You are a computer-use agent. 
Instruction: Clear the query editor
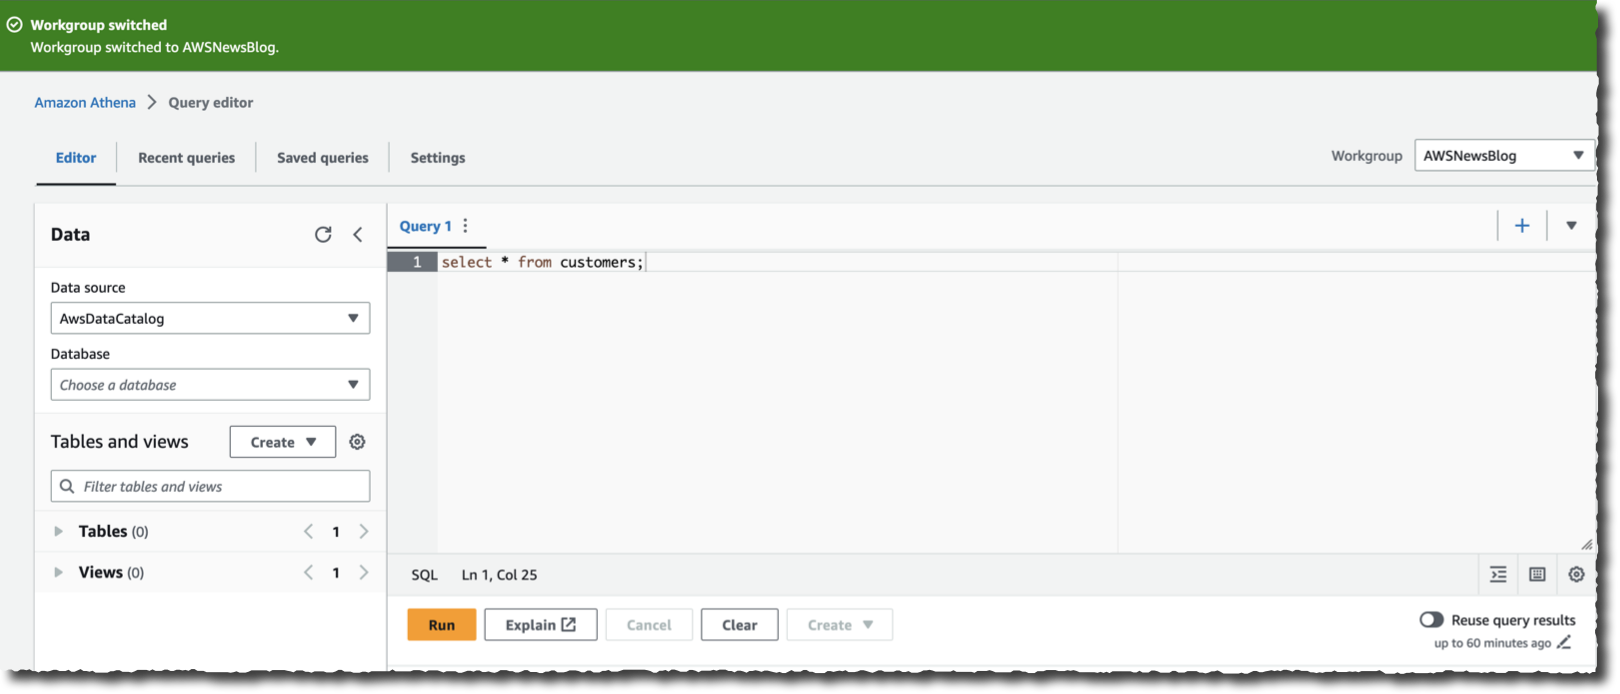coord(740,625)
